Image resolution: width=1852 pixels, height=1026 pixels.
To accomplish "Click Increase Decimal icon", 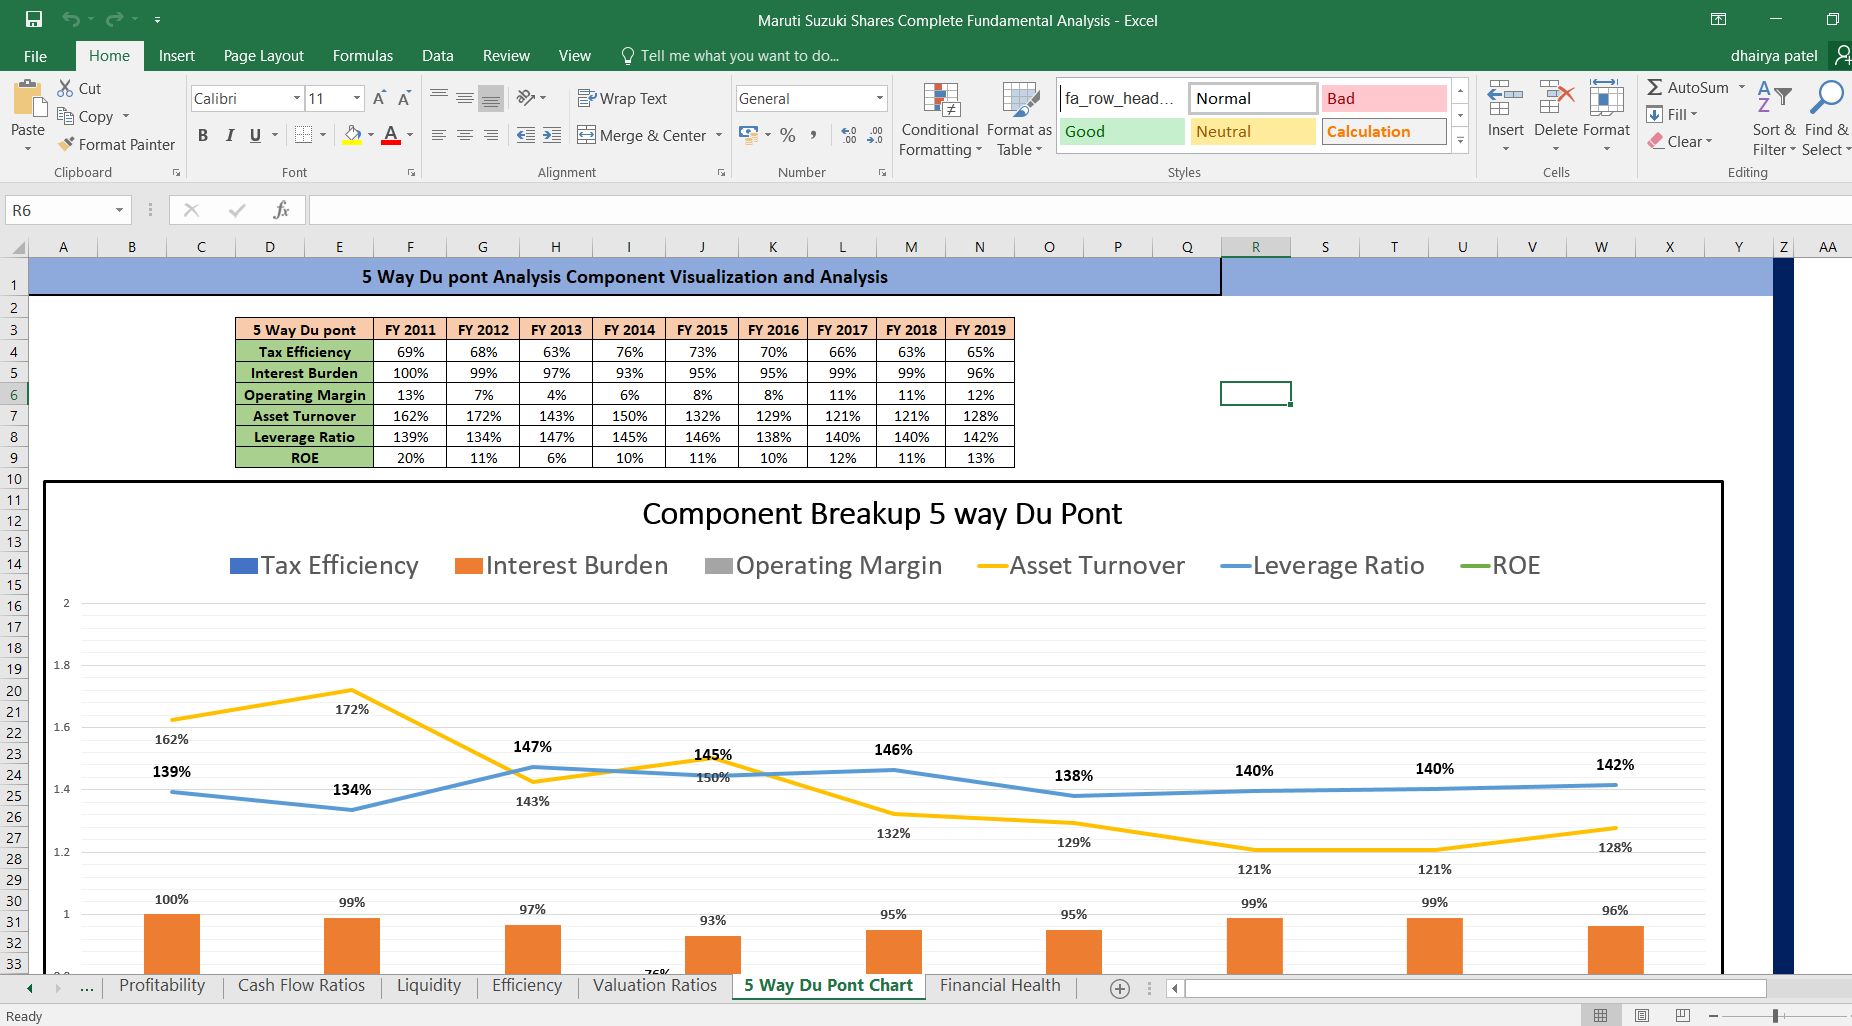I will tap(849, 135).
